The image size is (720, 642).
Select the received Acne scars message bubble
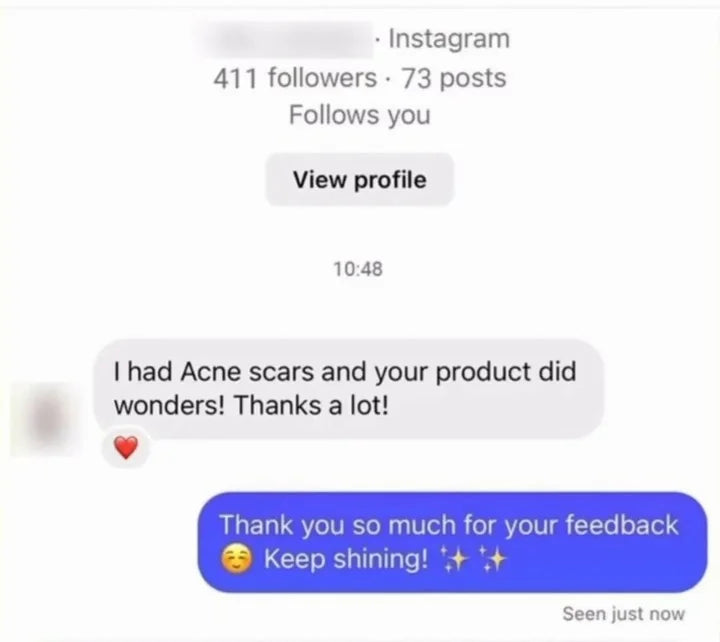click(x=349, y=389)
